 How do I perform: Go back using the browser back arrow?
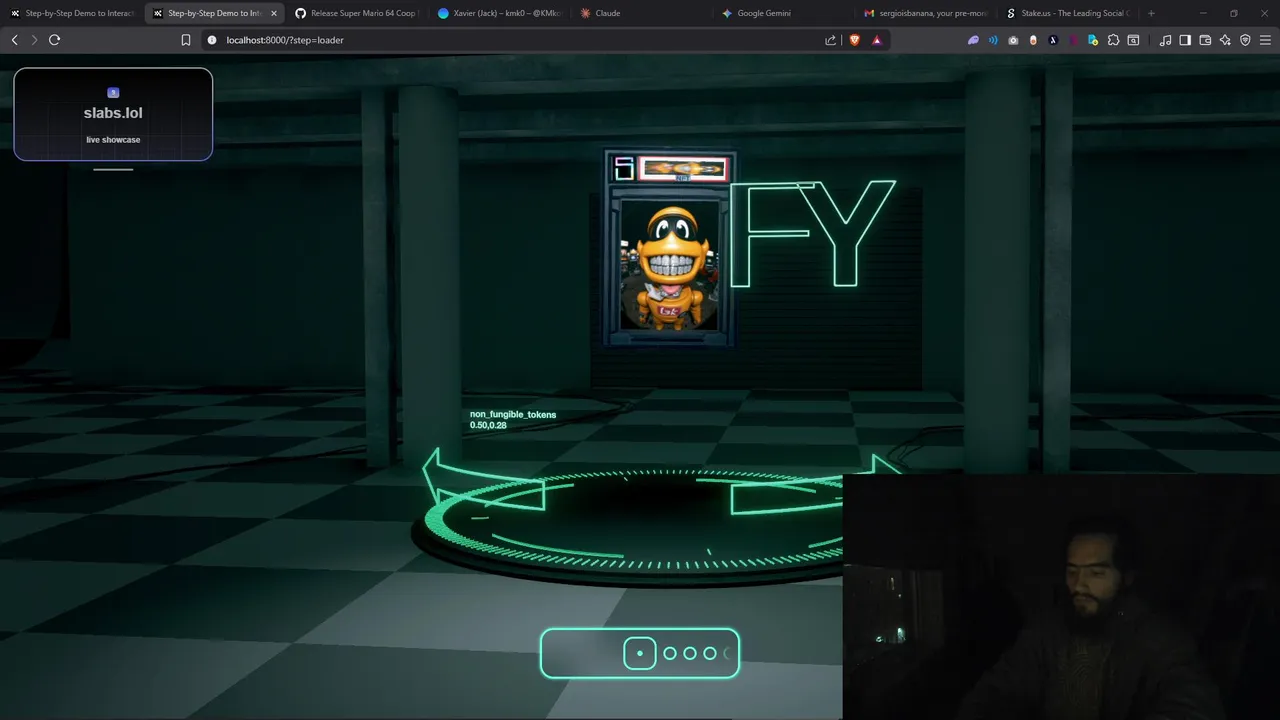[14, 40]
